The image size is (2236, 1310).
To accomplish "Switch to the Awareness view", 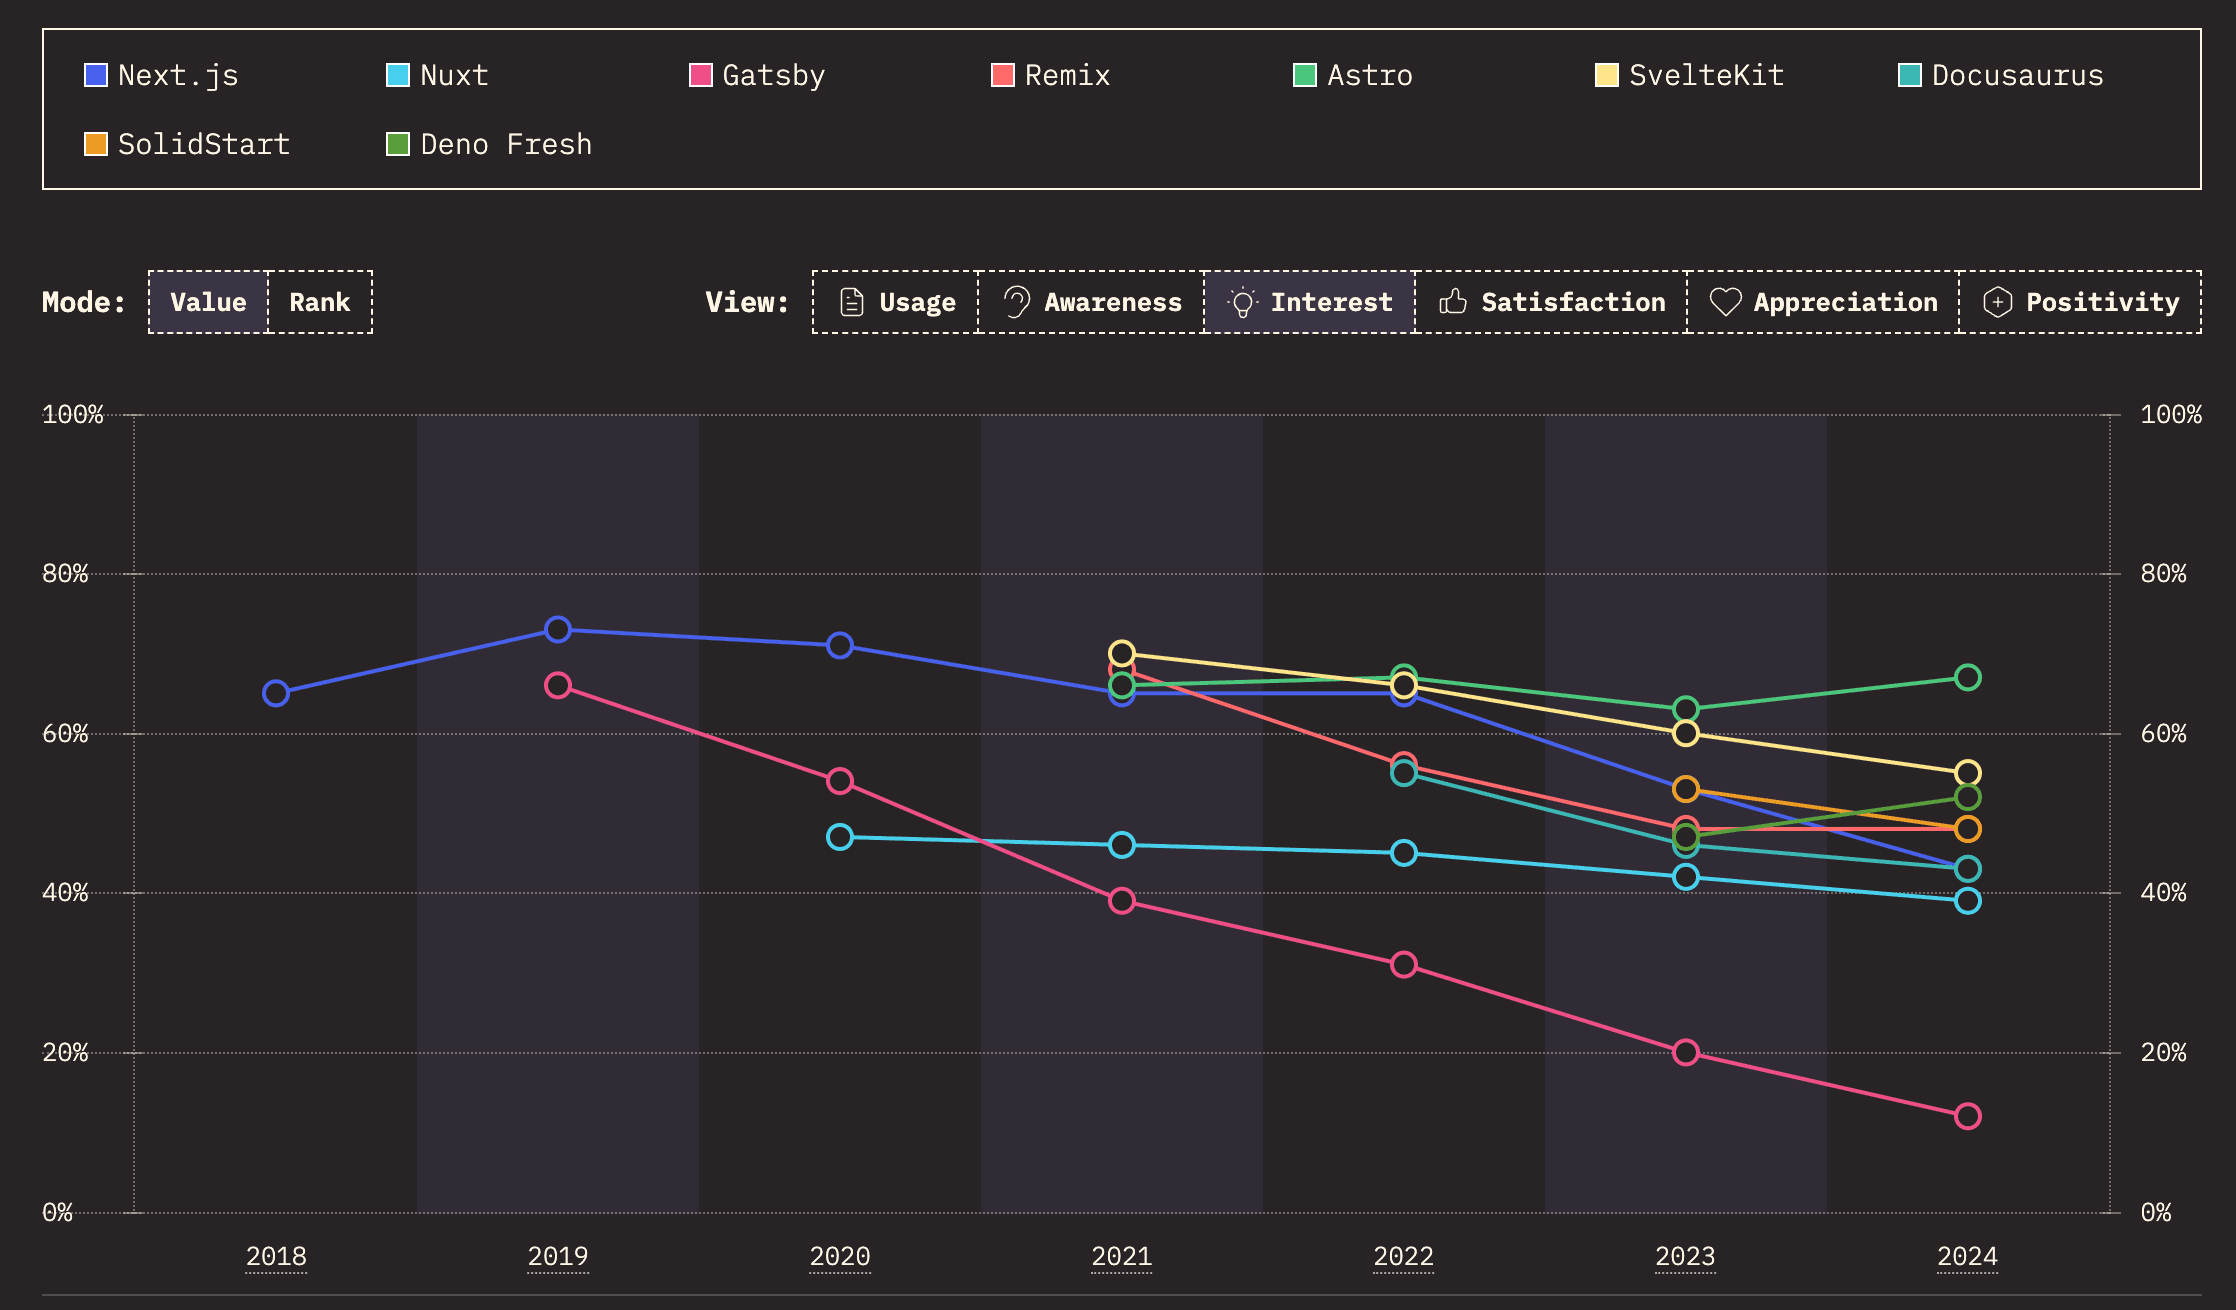I will [x=1091, y=302].
